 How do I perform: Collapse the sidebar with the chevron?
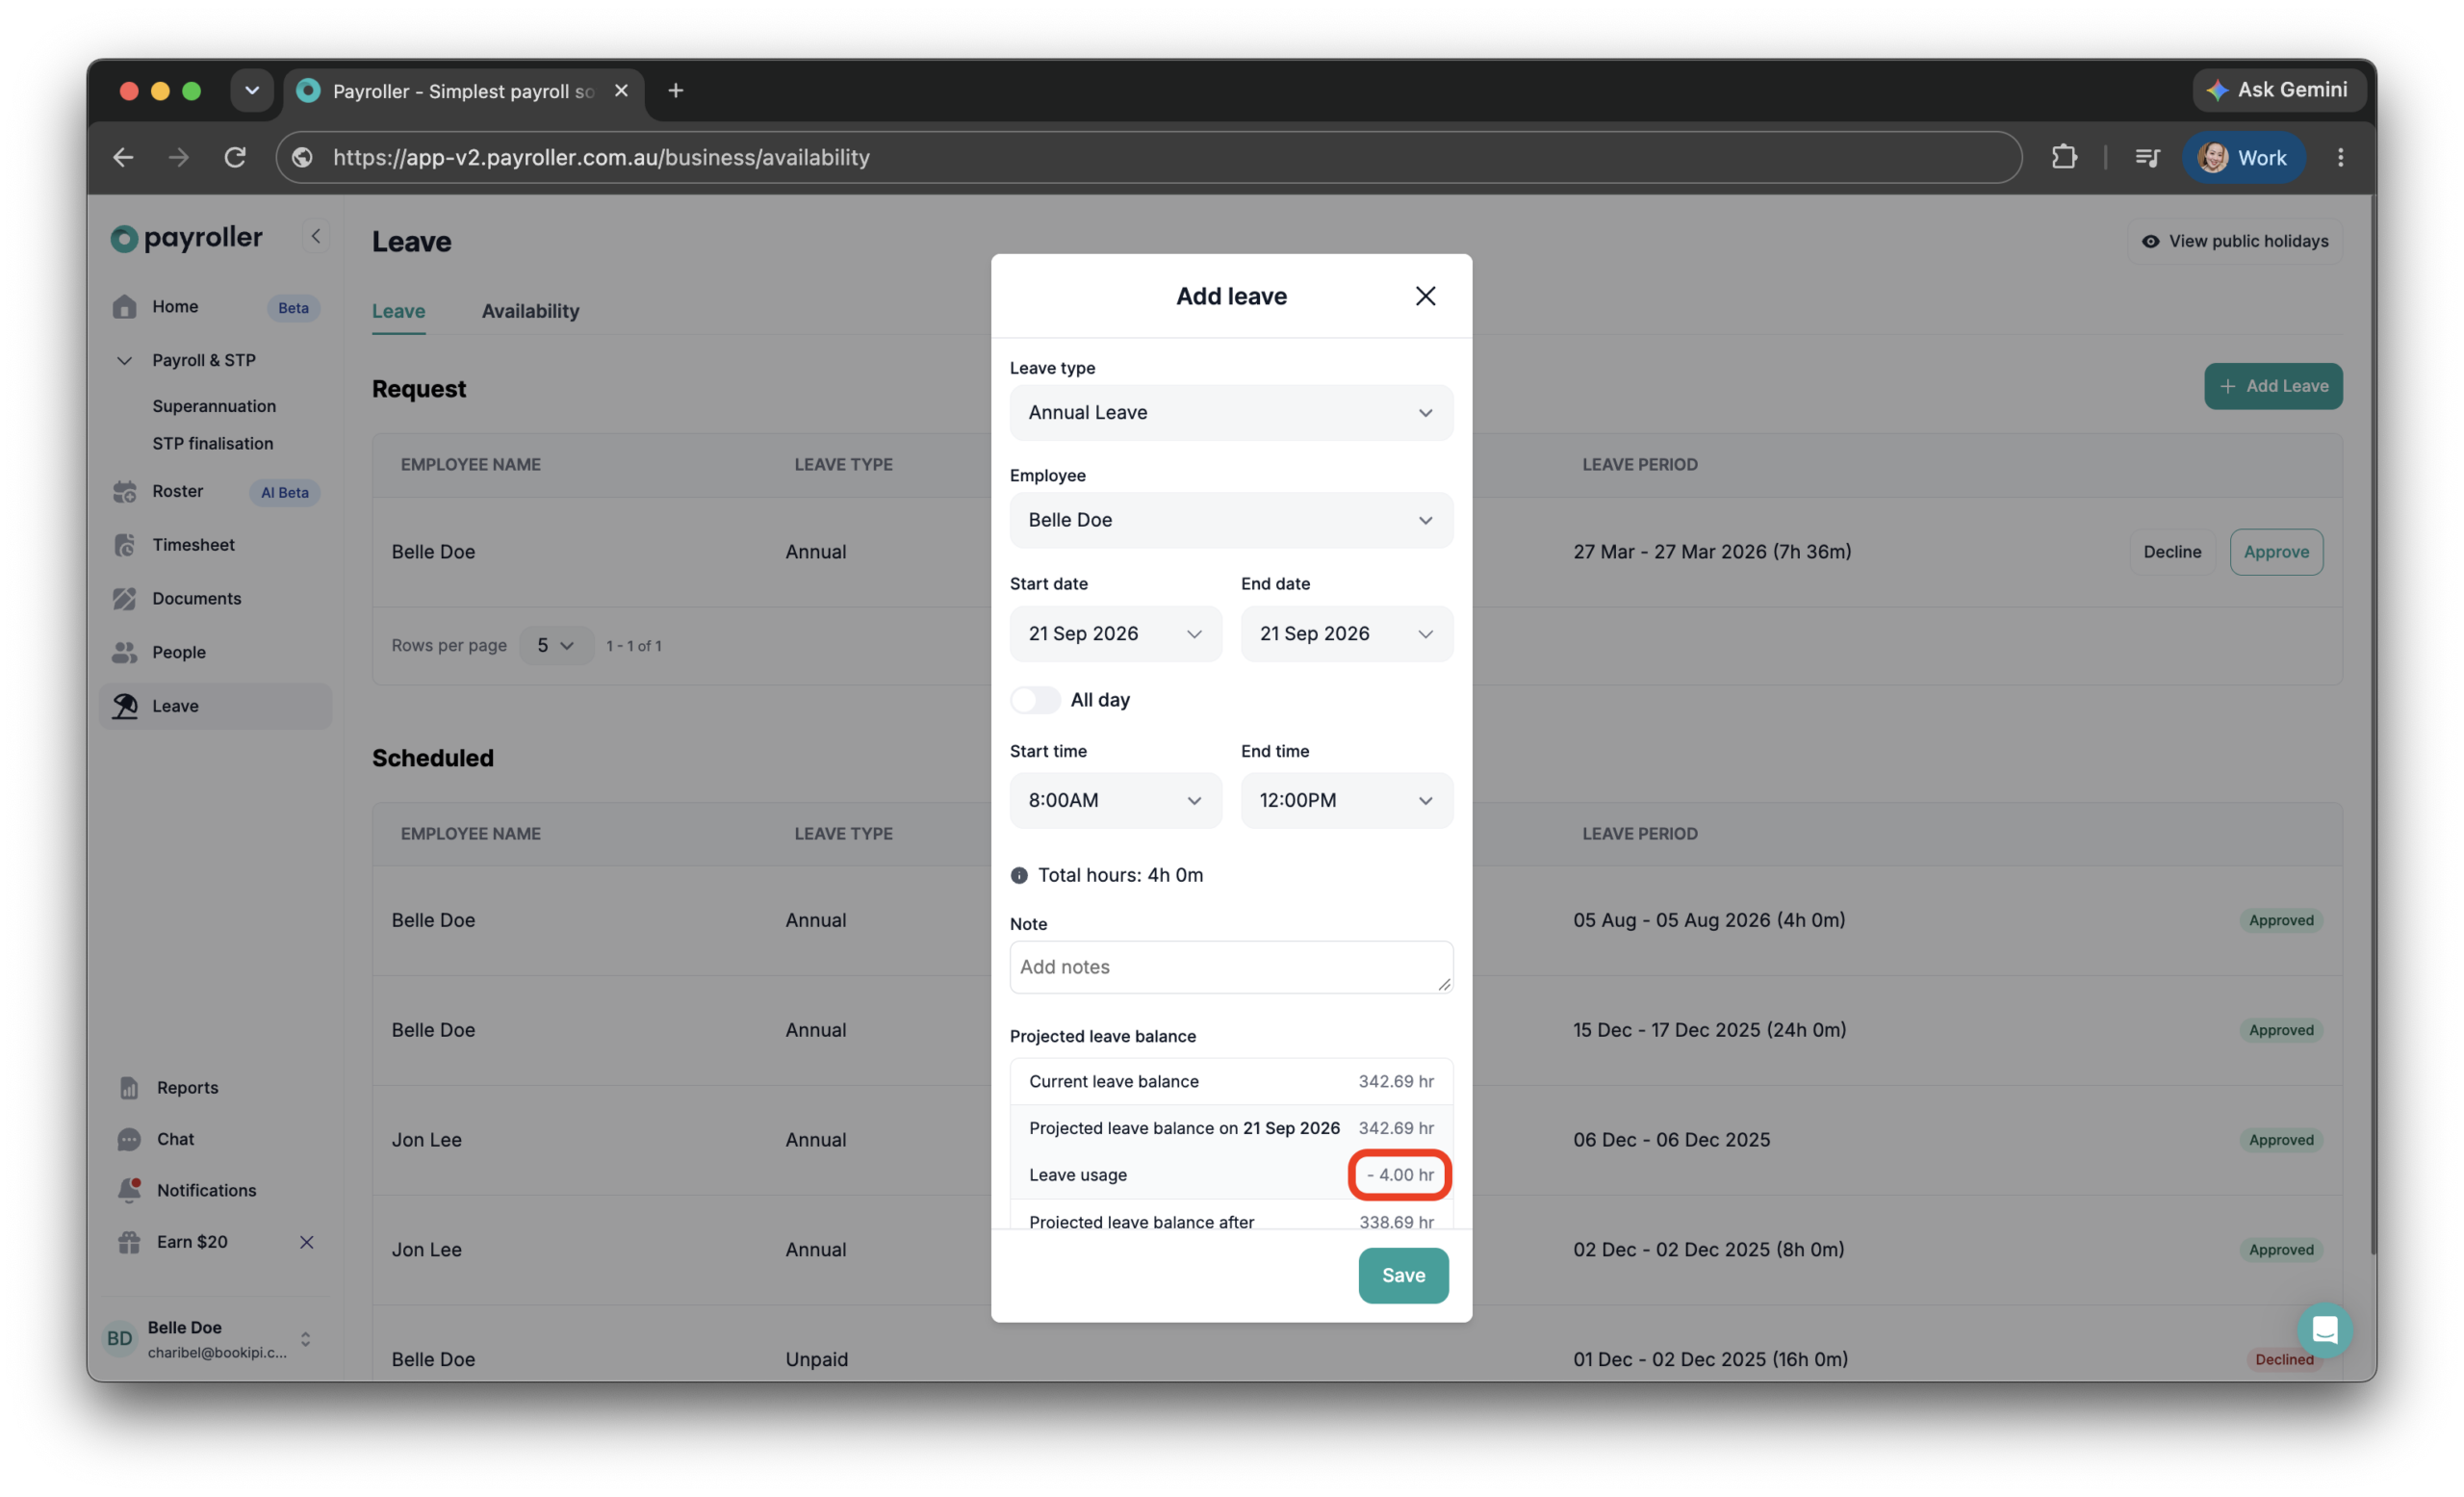pyautogui.click(x=316, y=237)
